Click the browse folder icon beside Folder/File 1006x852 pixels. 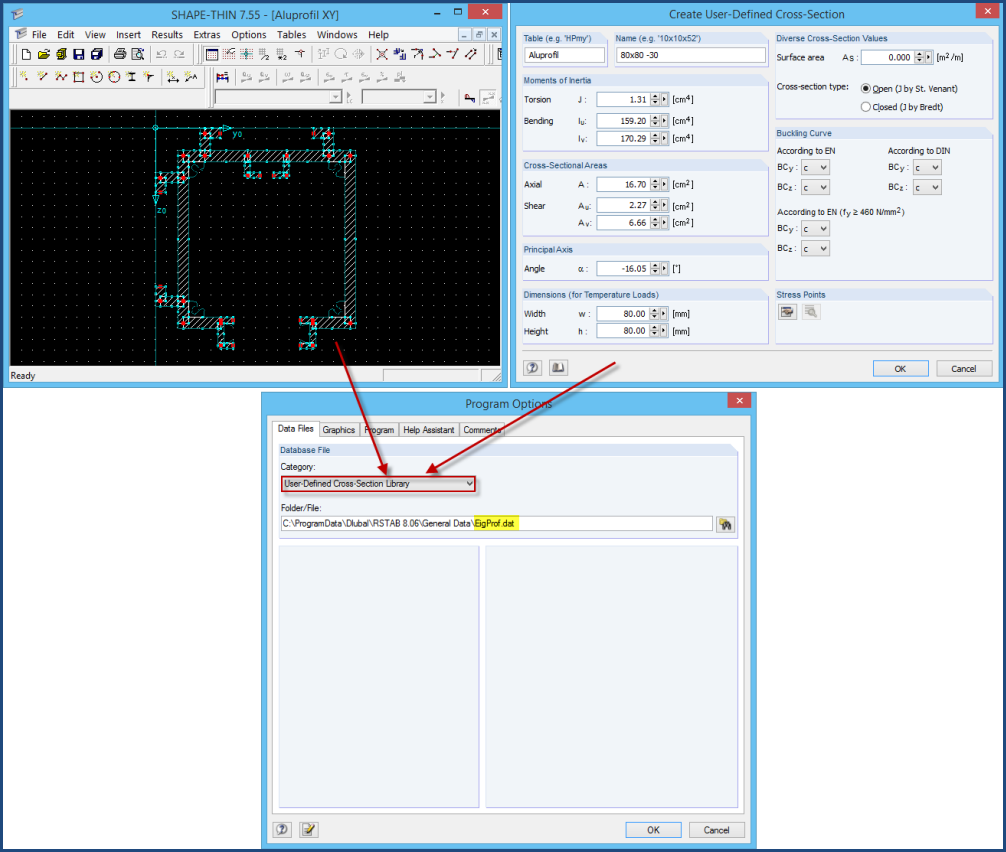(726, 524)
